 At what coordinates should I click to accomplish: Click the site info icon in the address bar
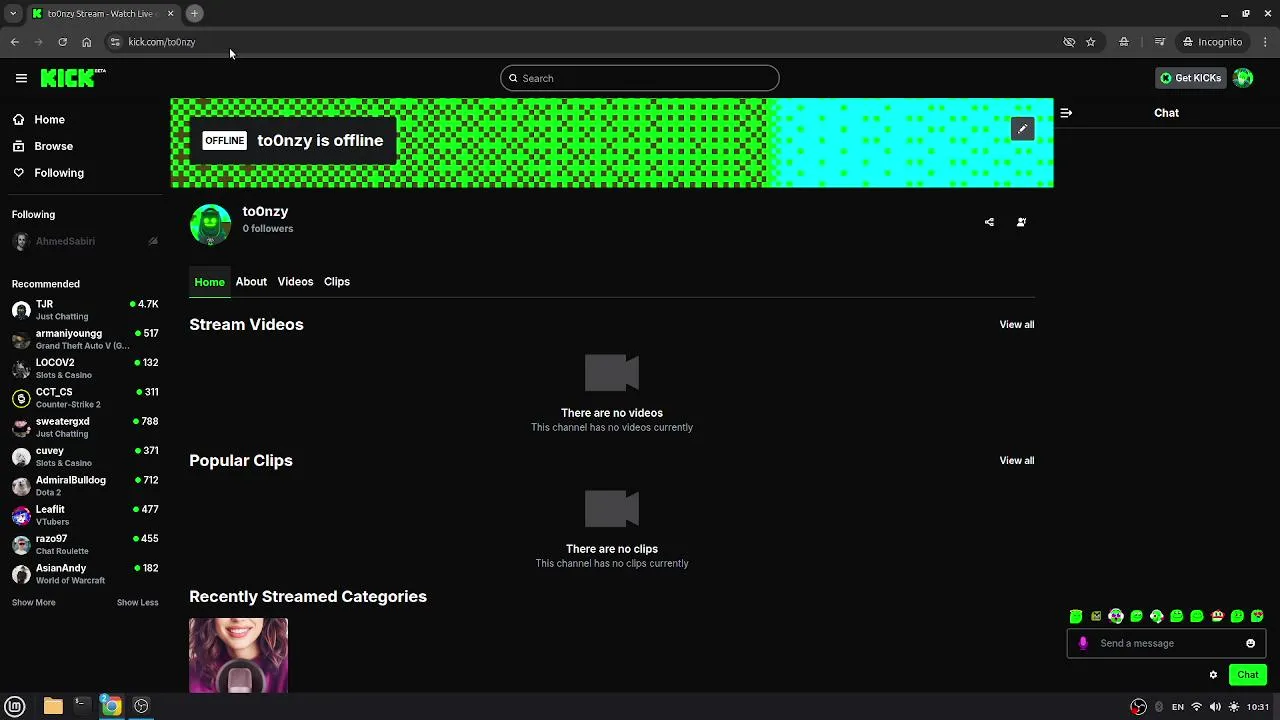click(x=115, y=42)
